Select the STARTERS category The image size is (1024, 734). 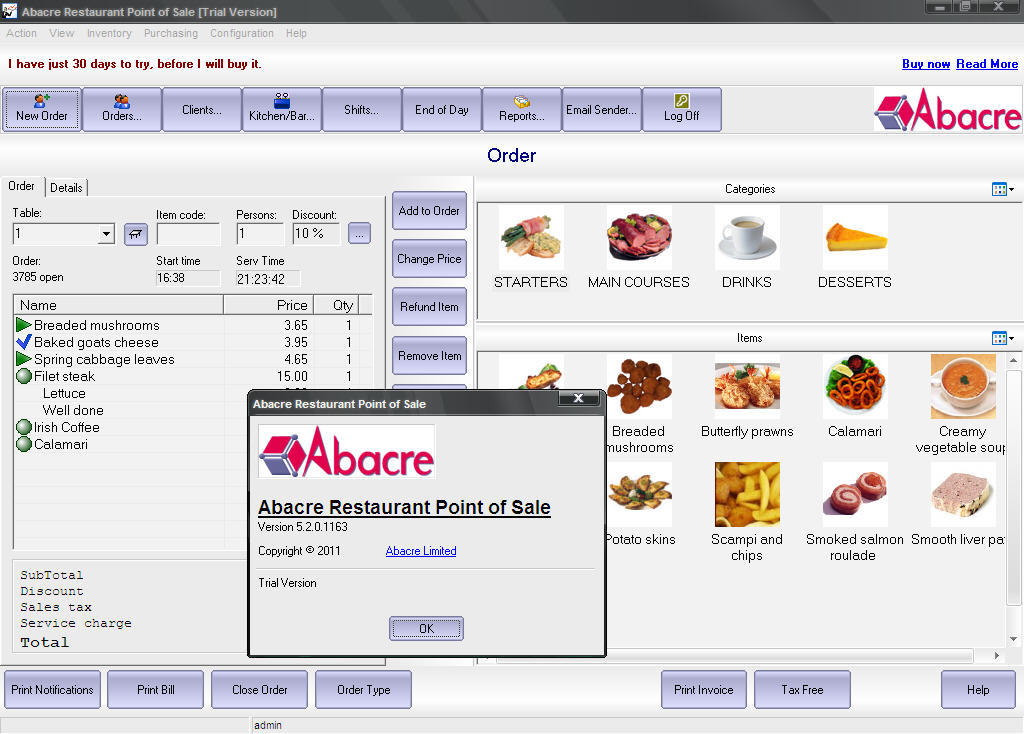pyautogui.click(x=531, y=238)
